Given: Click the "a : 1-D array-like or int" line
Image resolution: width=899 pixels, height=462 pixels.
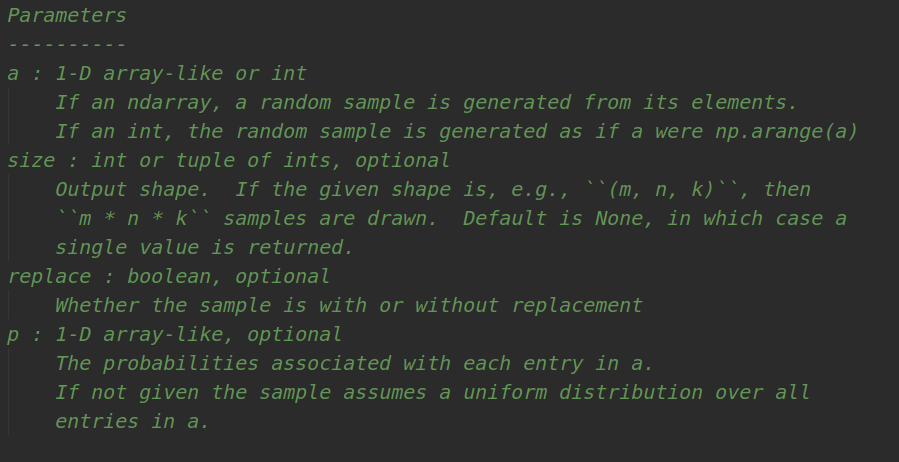Looking at the screenshot, I should click(157, 73).
